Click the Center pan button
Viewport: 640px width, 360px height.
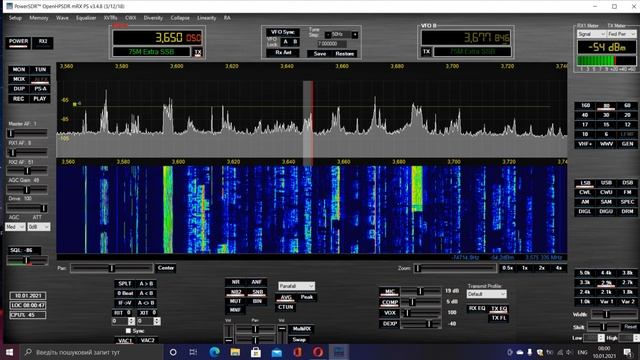[x=166, y=268]
